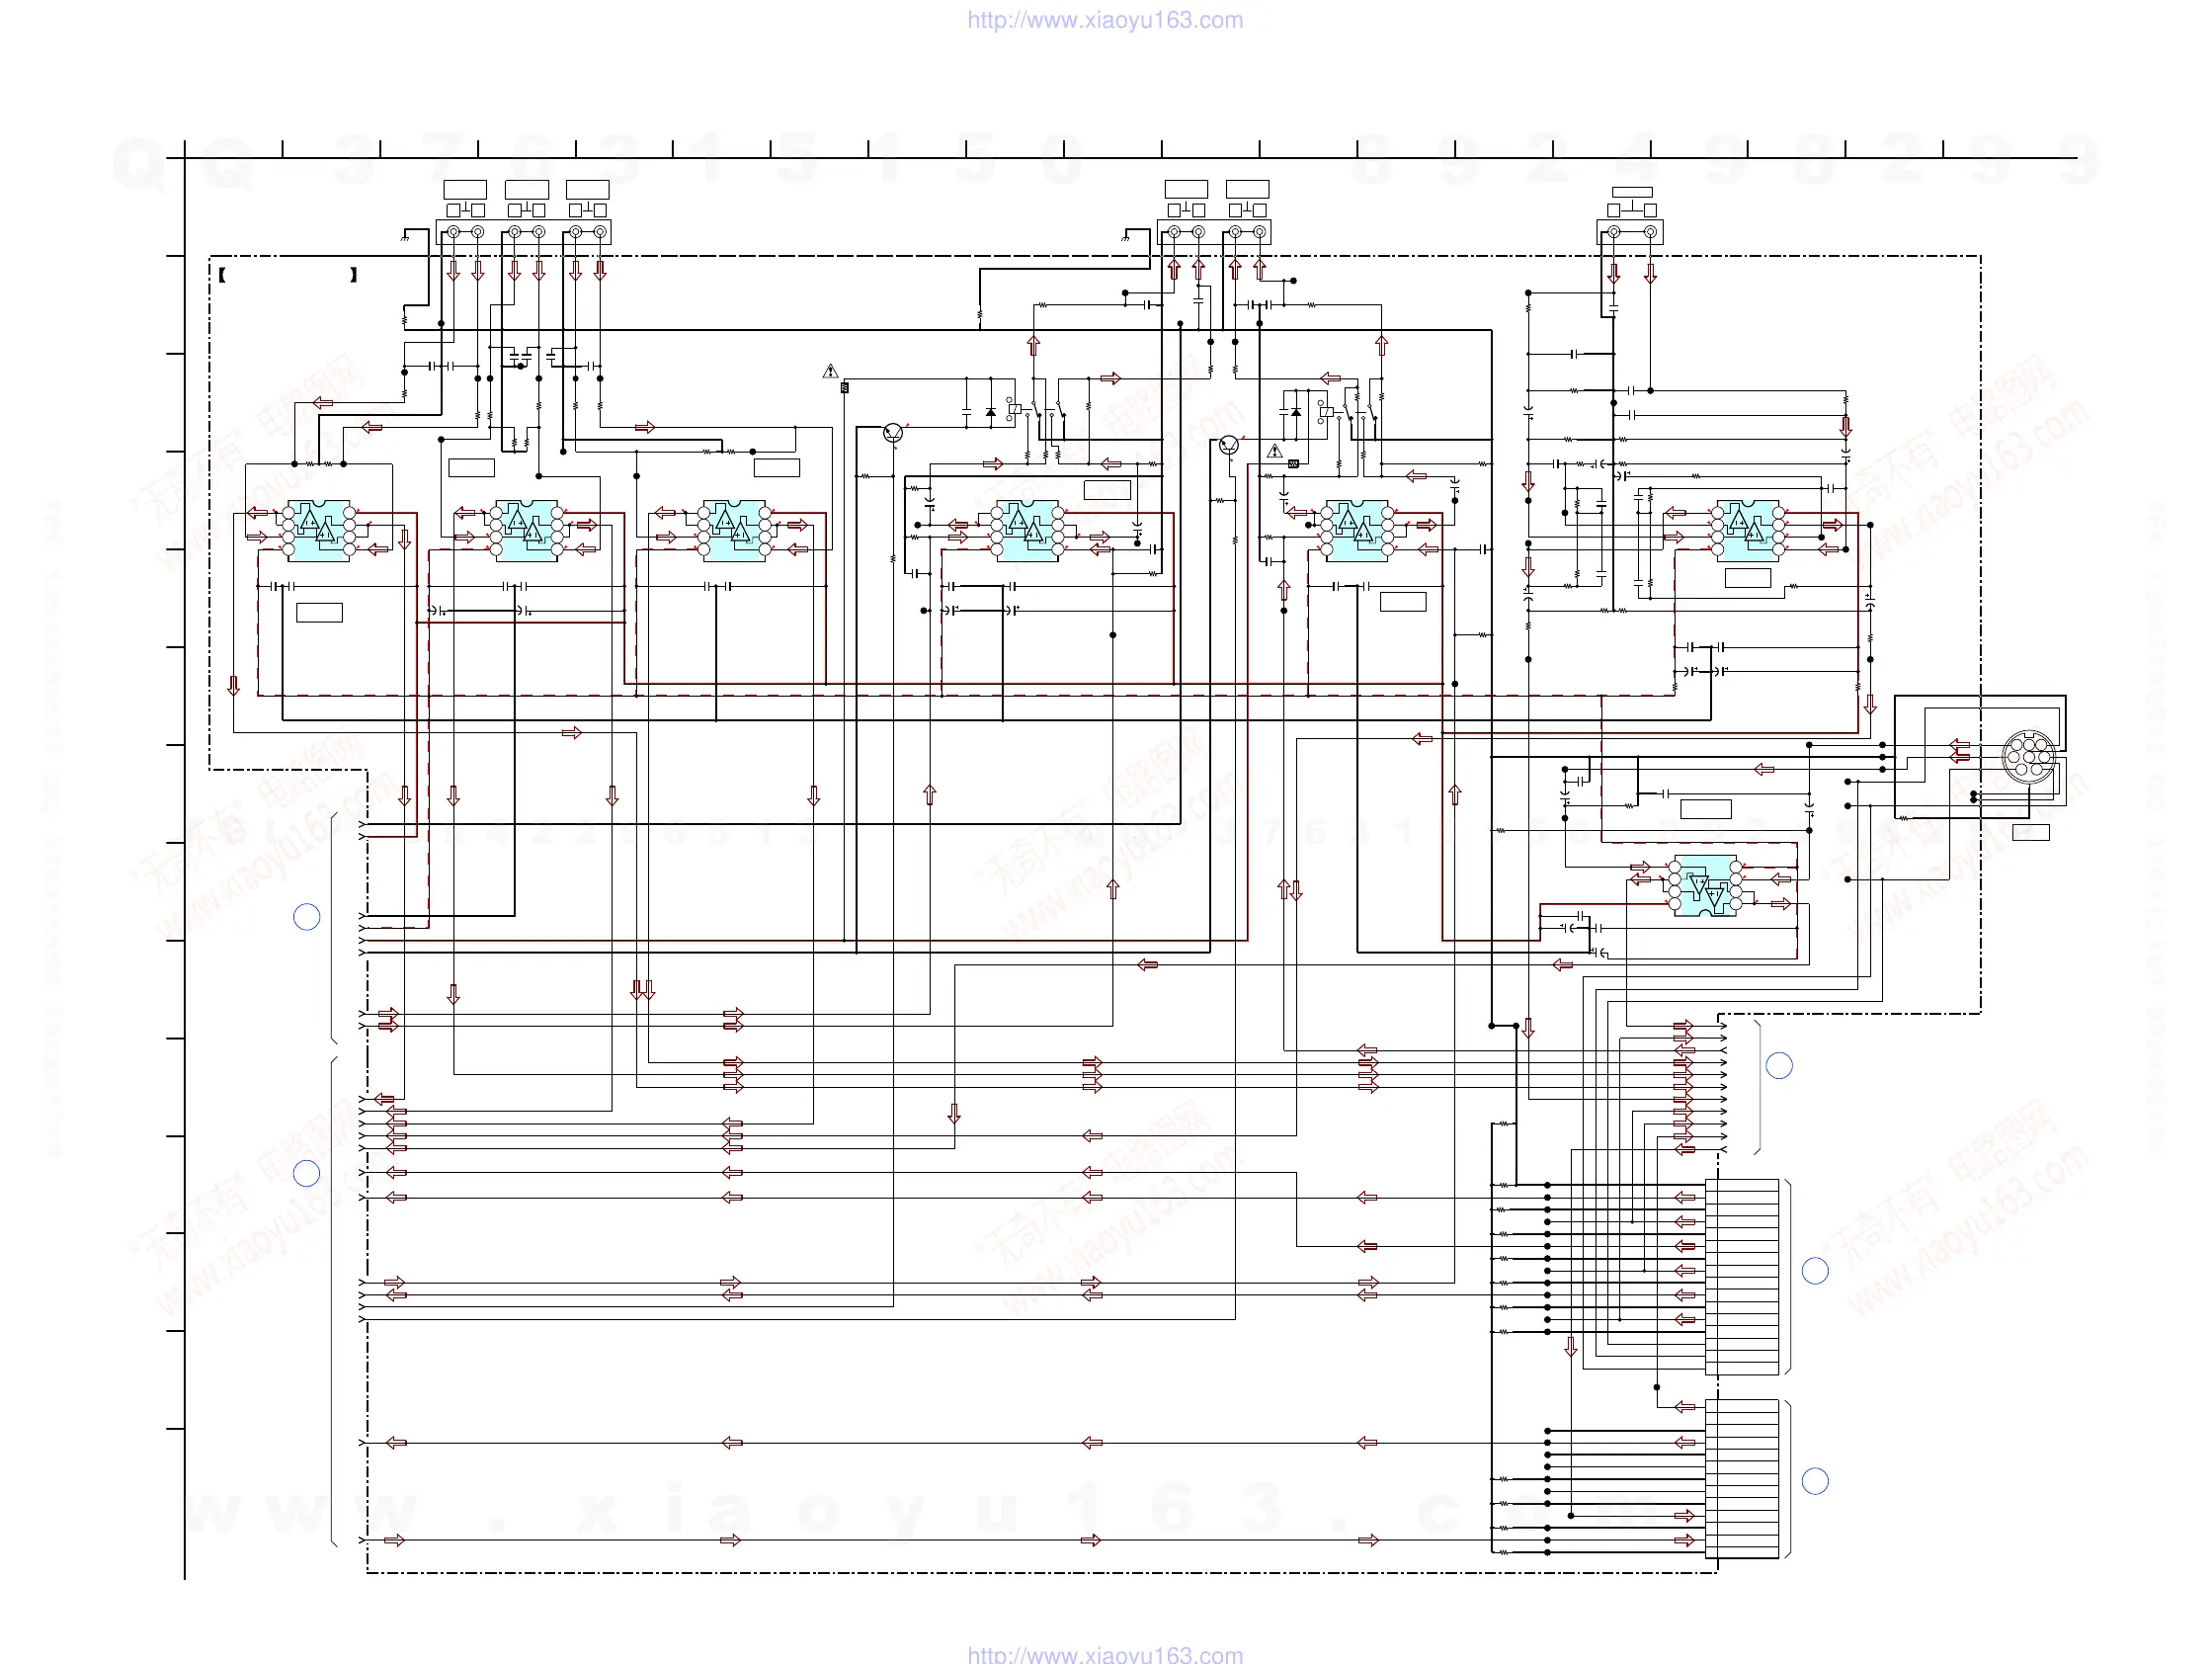Click the bottom xiaoyu163.com URL link
Viewport: 2212px width, 1664px height.
[x=1105, y=1655]
